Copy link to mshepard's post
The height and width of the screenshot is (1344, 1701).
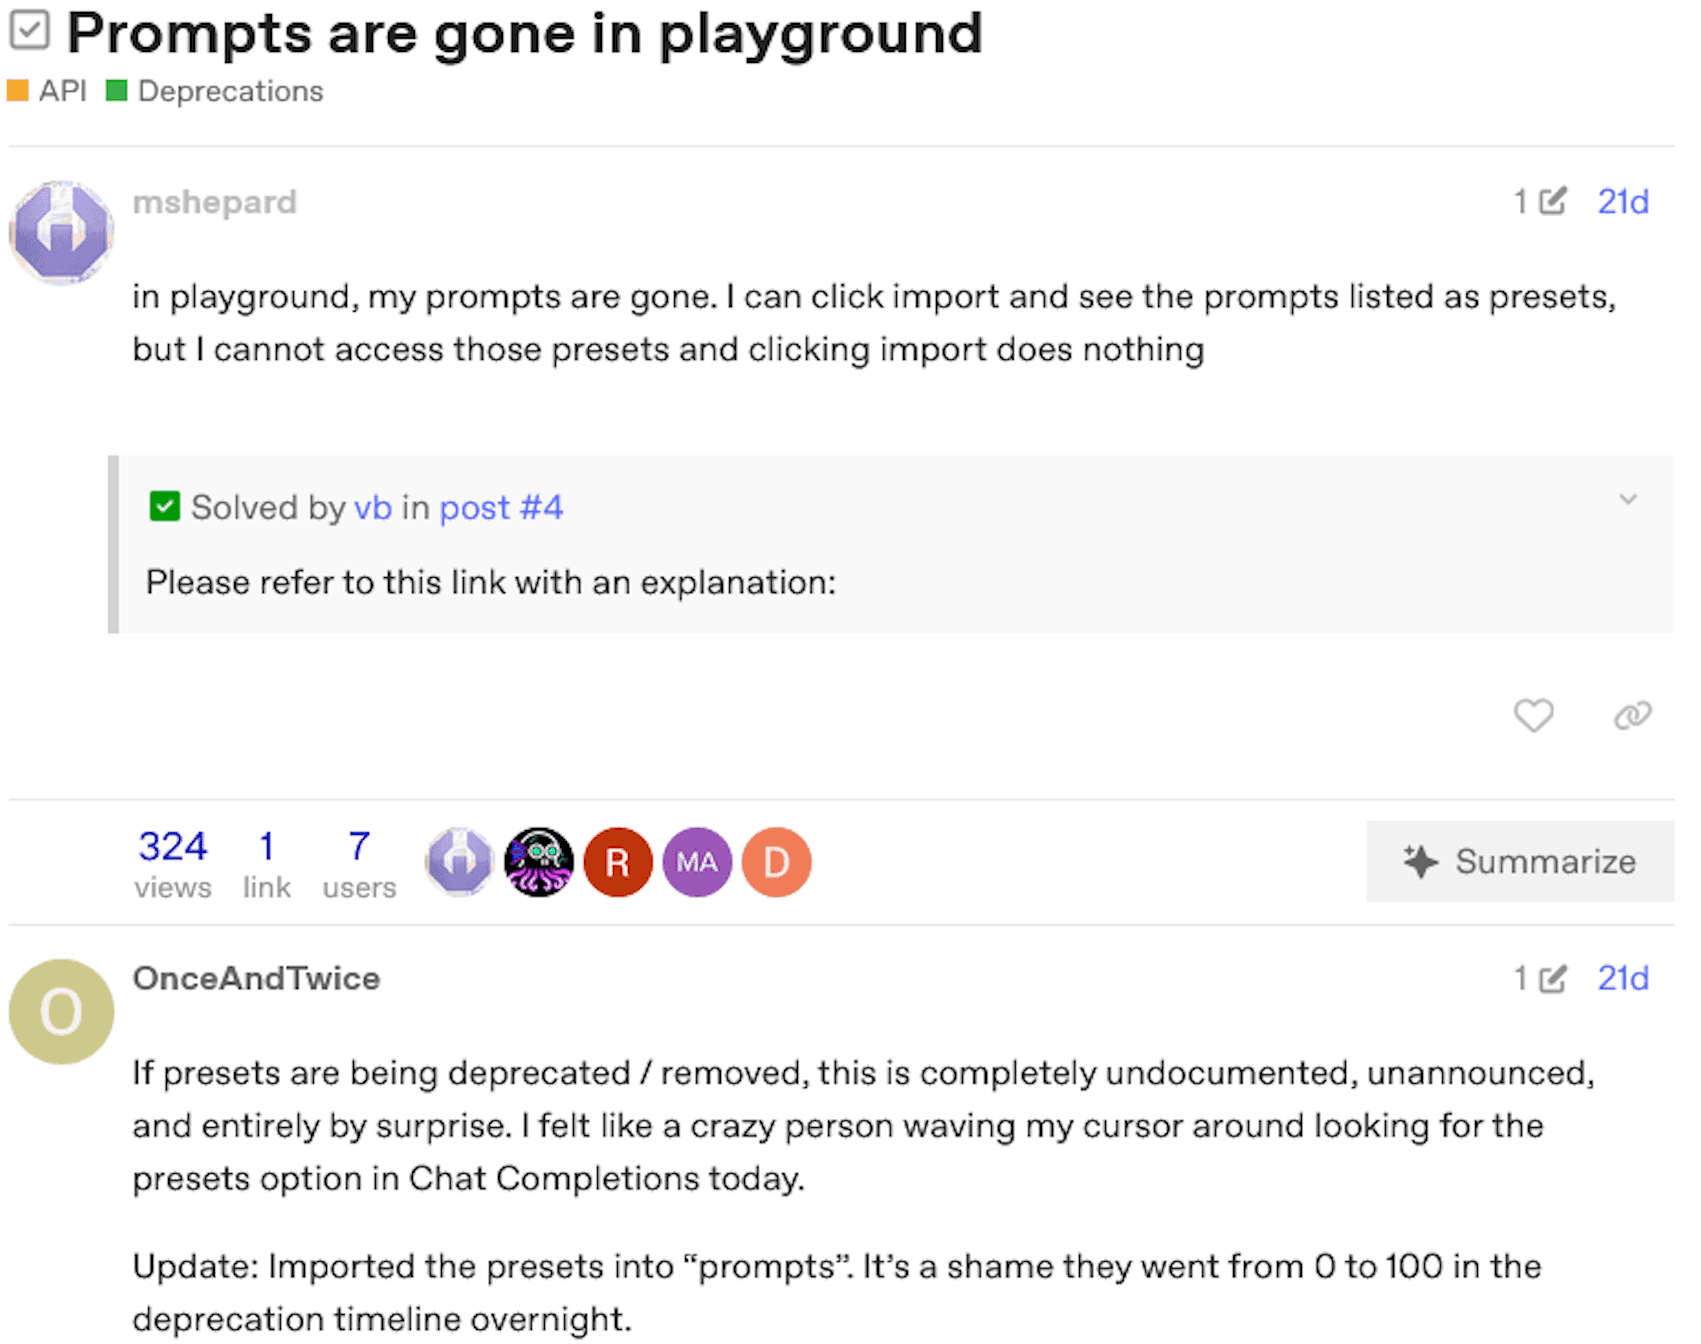[1632, 715]
